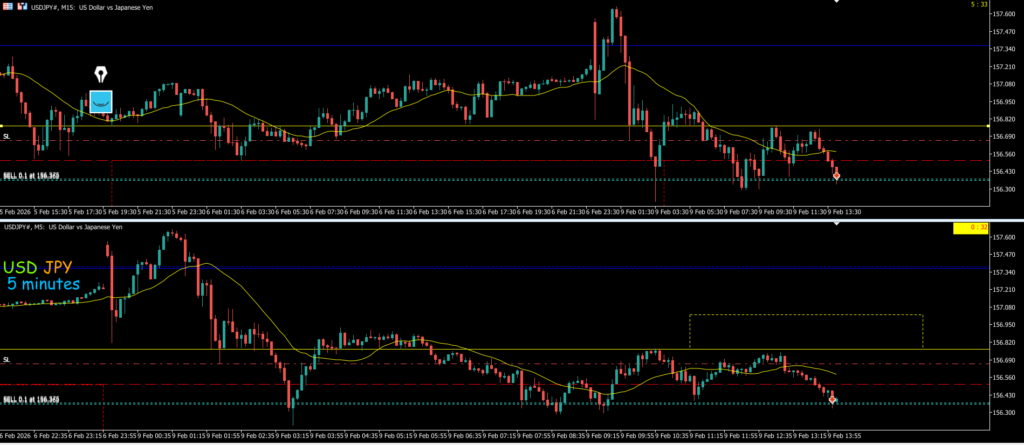Select the price marker diamond on the M5 chart
The width and height of the screenshot is (1024, 445).
pos(833,400)
